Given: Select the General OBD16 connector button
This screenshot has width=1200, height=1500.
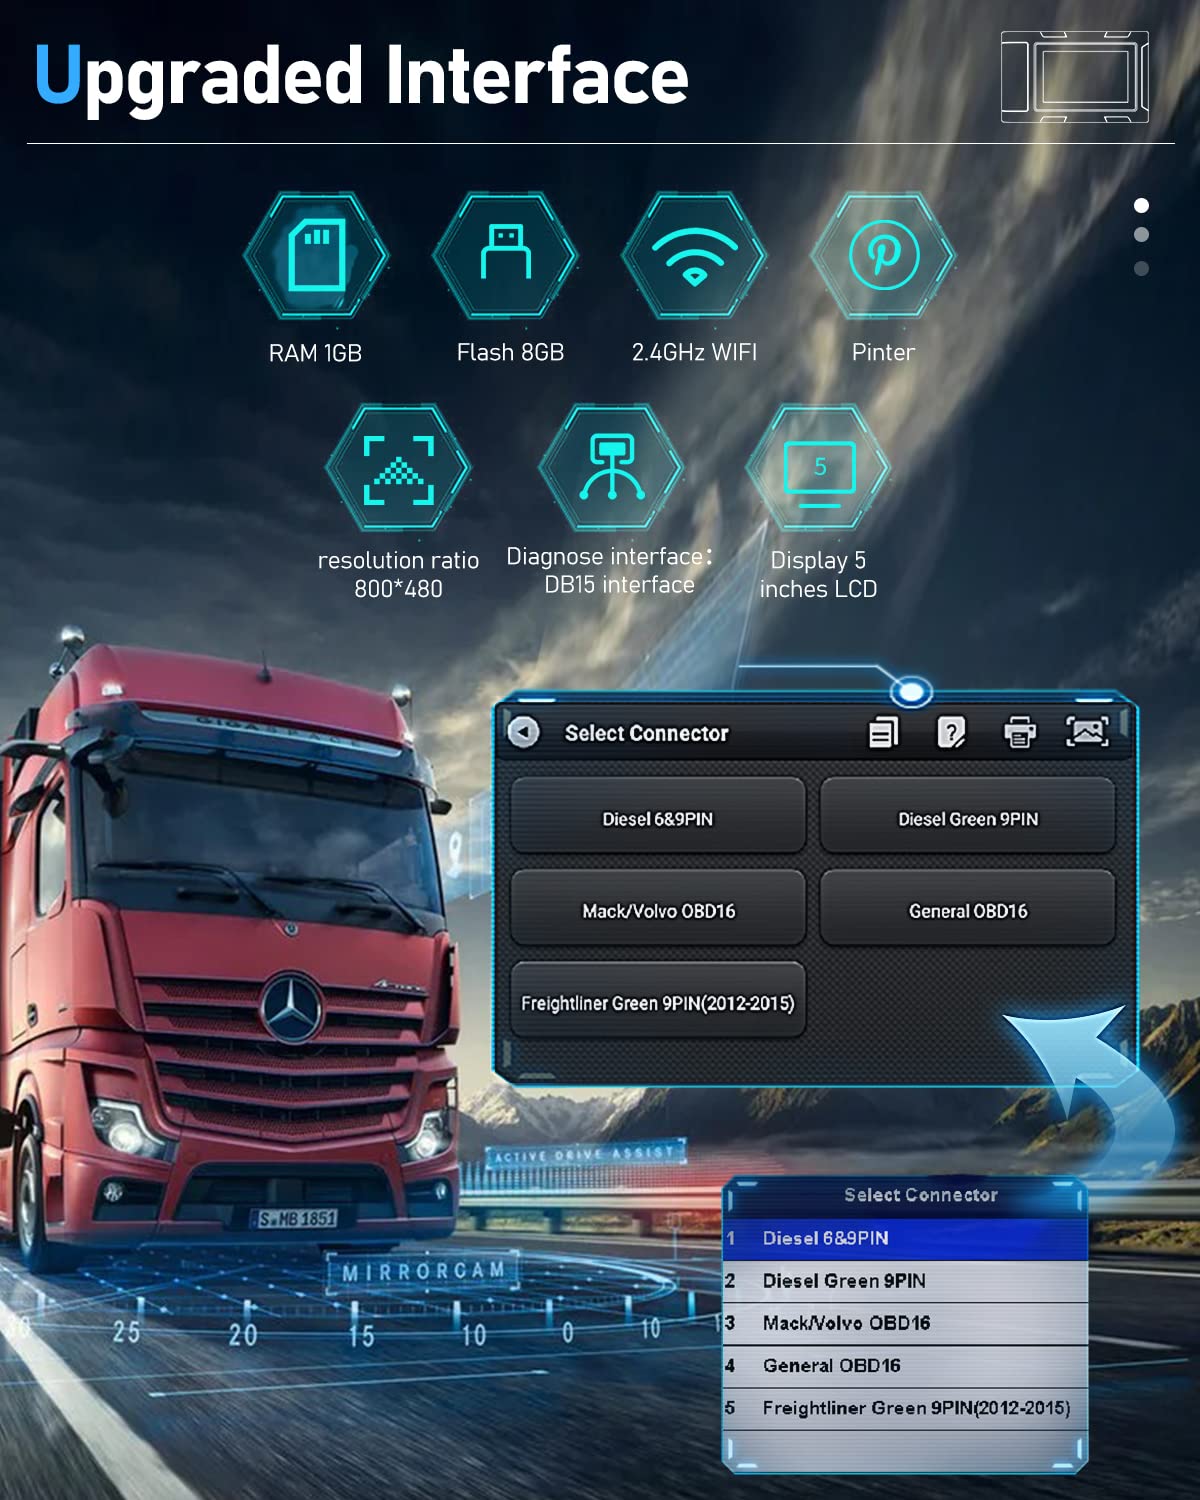Looking at the screenshot, I should tap(967, 910).
